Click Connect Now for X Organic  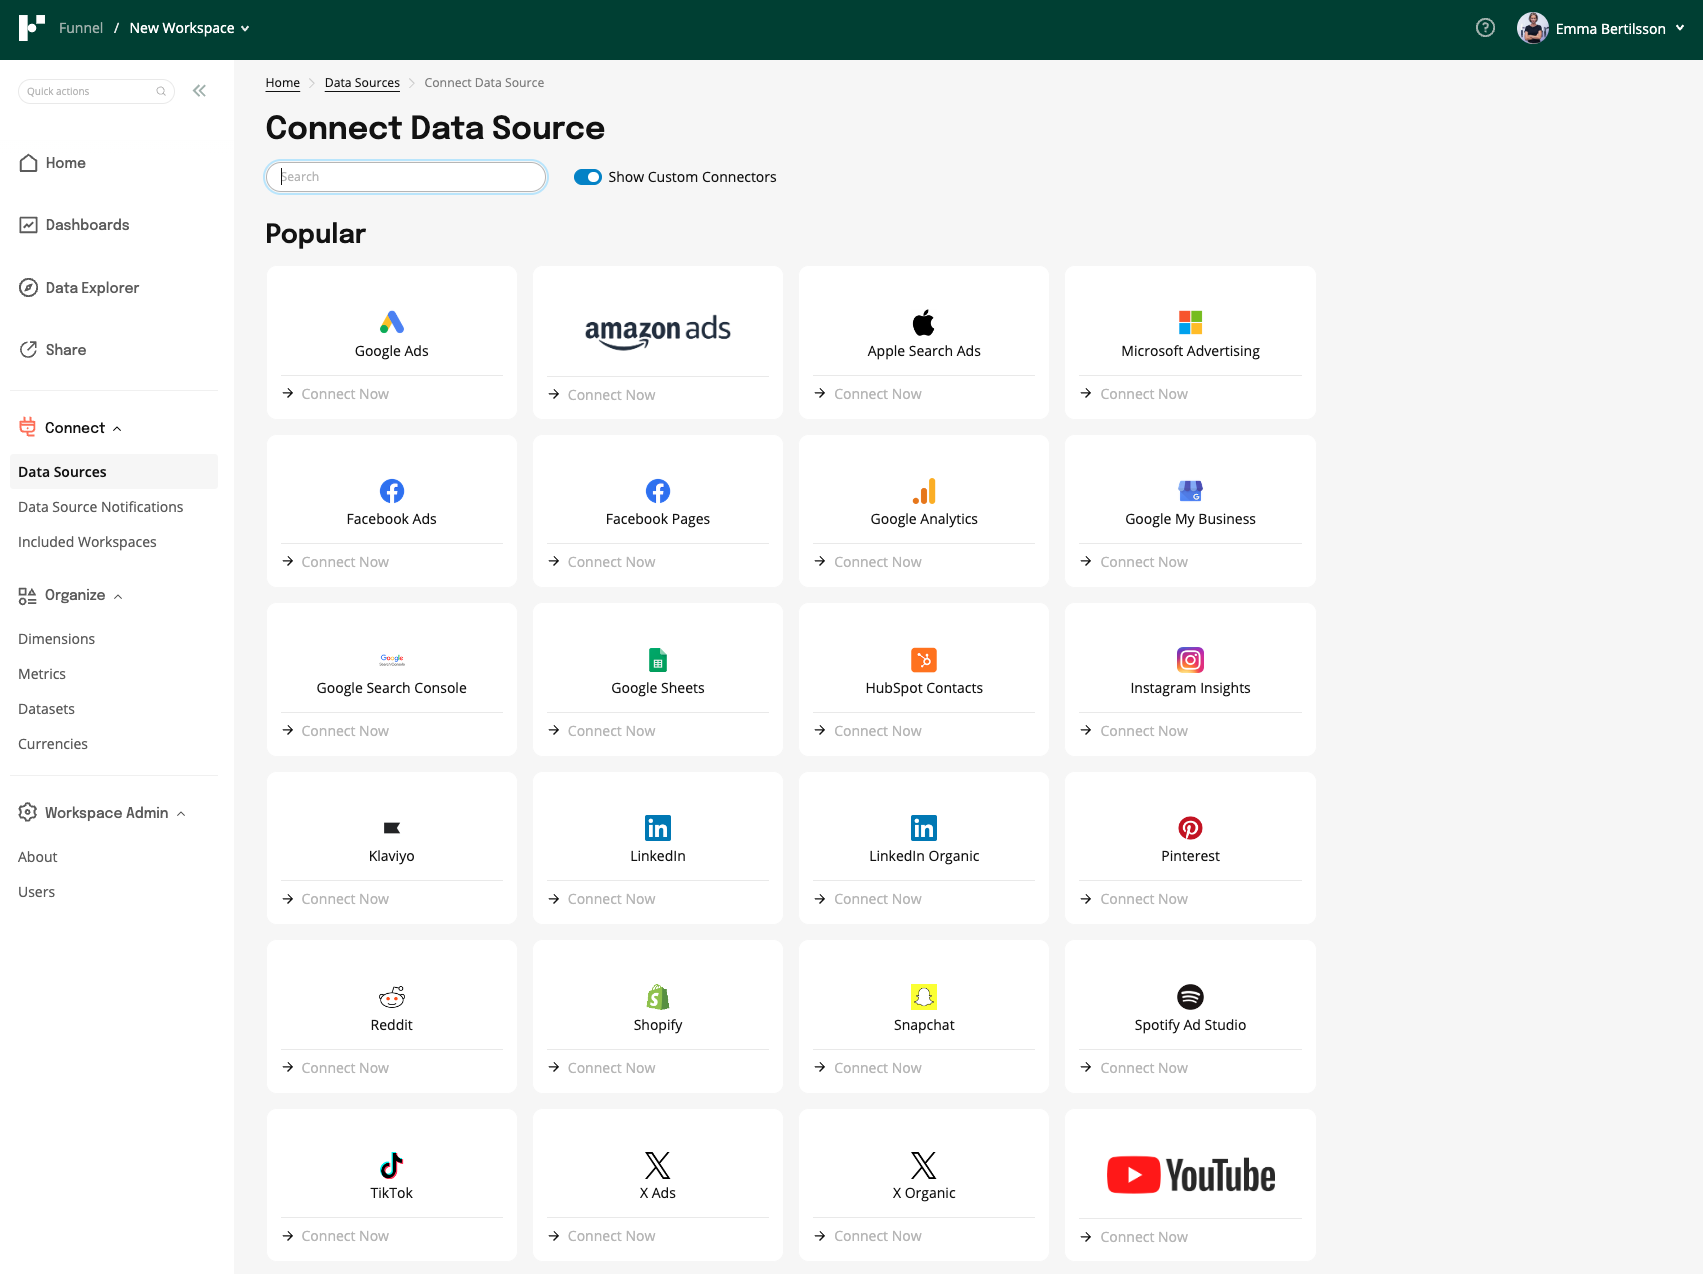point(868,1236)
